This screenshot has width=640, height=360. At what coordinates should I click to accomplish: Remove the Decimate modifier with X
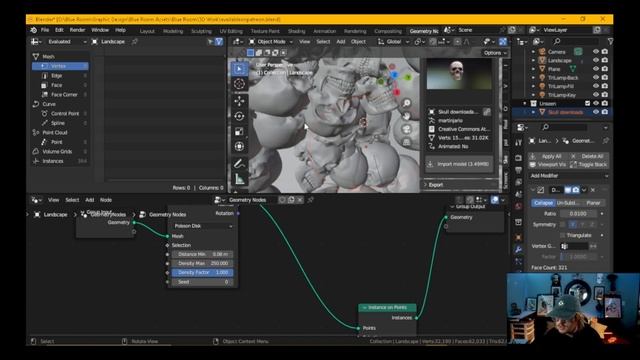coord(593,190)
